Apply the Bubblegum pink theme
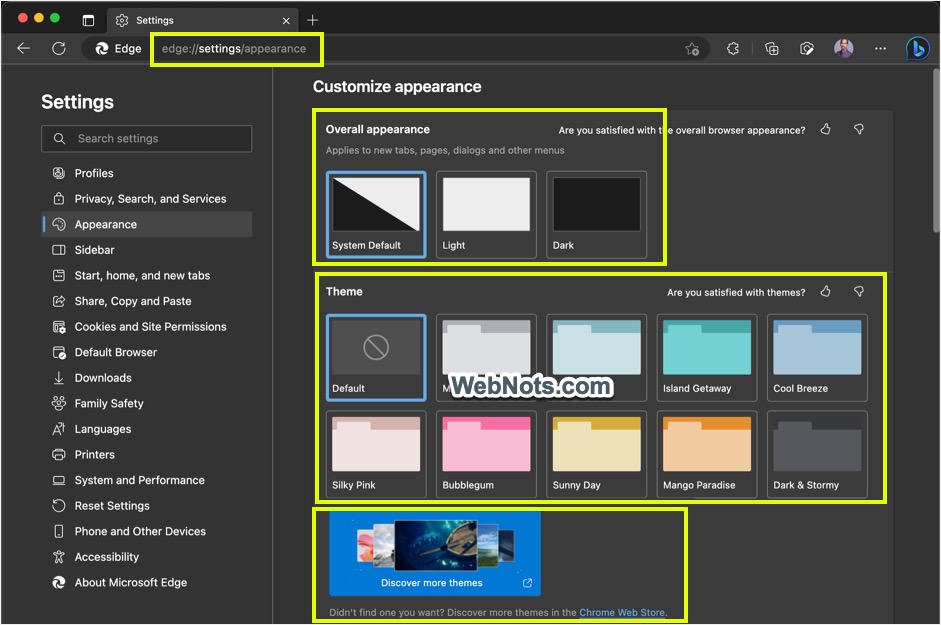This screenshot has height=625, width=941. point(486,454)
